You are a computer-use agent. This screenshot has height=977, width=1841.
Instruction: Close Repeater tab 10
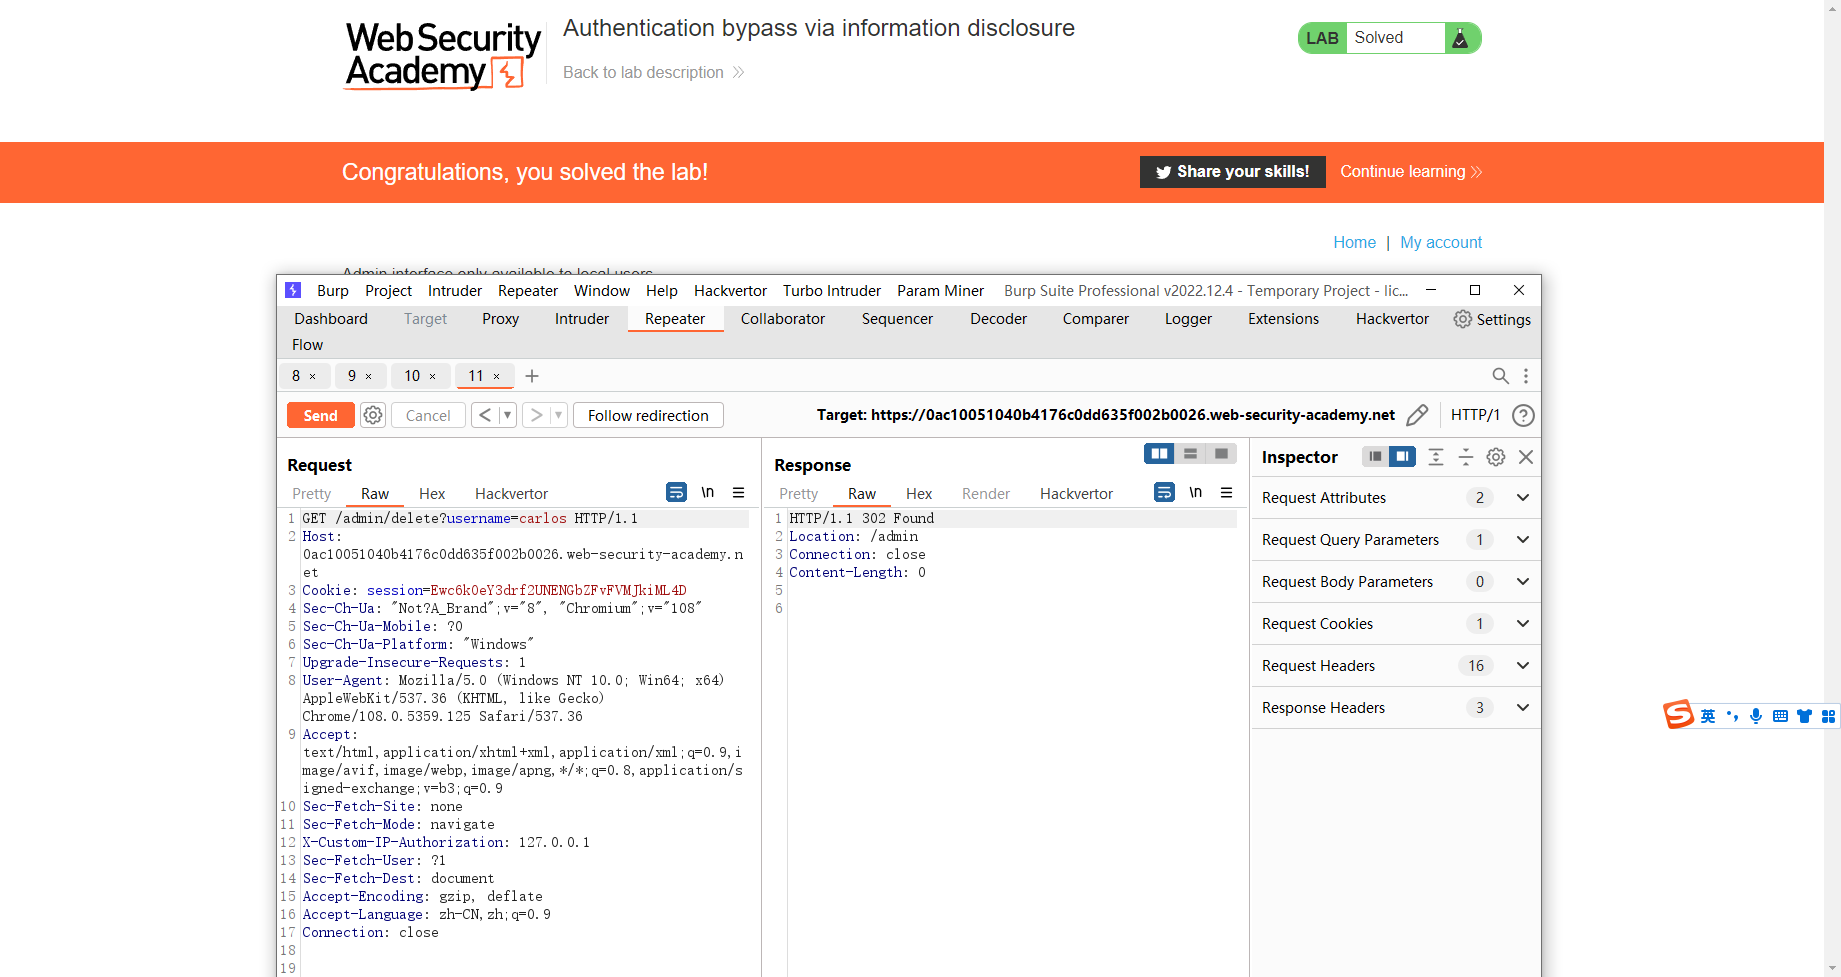(x=433, y=377)
